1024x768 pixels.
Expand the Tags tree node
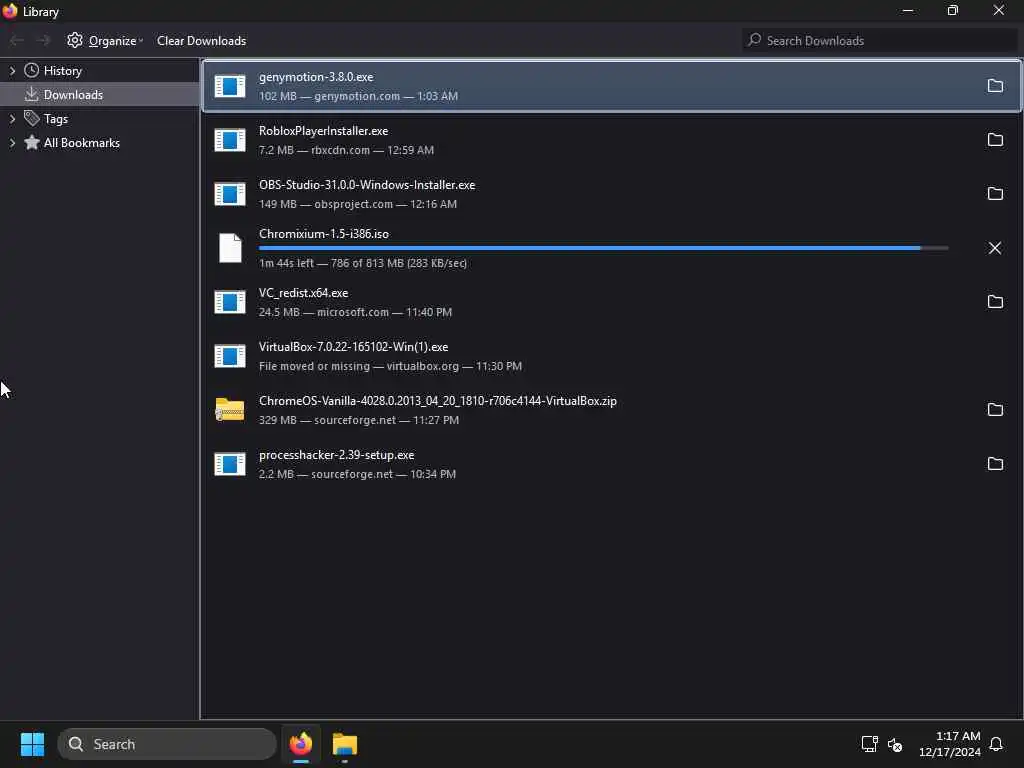point(12,118)
